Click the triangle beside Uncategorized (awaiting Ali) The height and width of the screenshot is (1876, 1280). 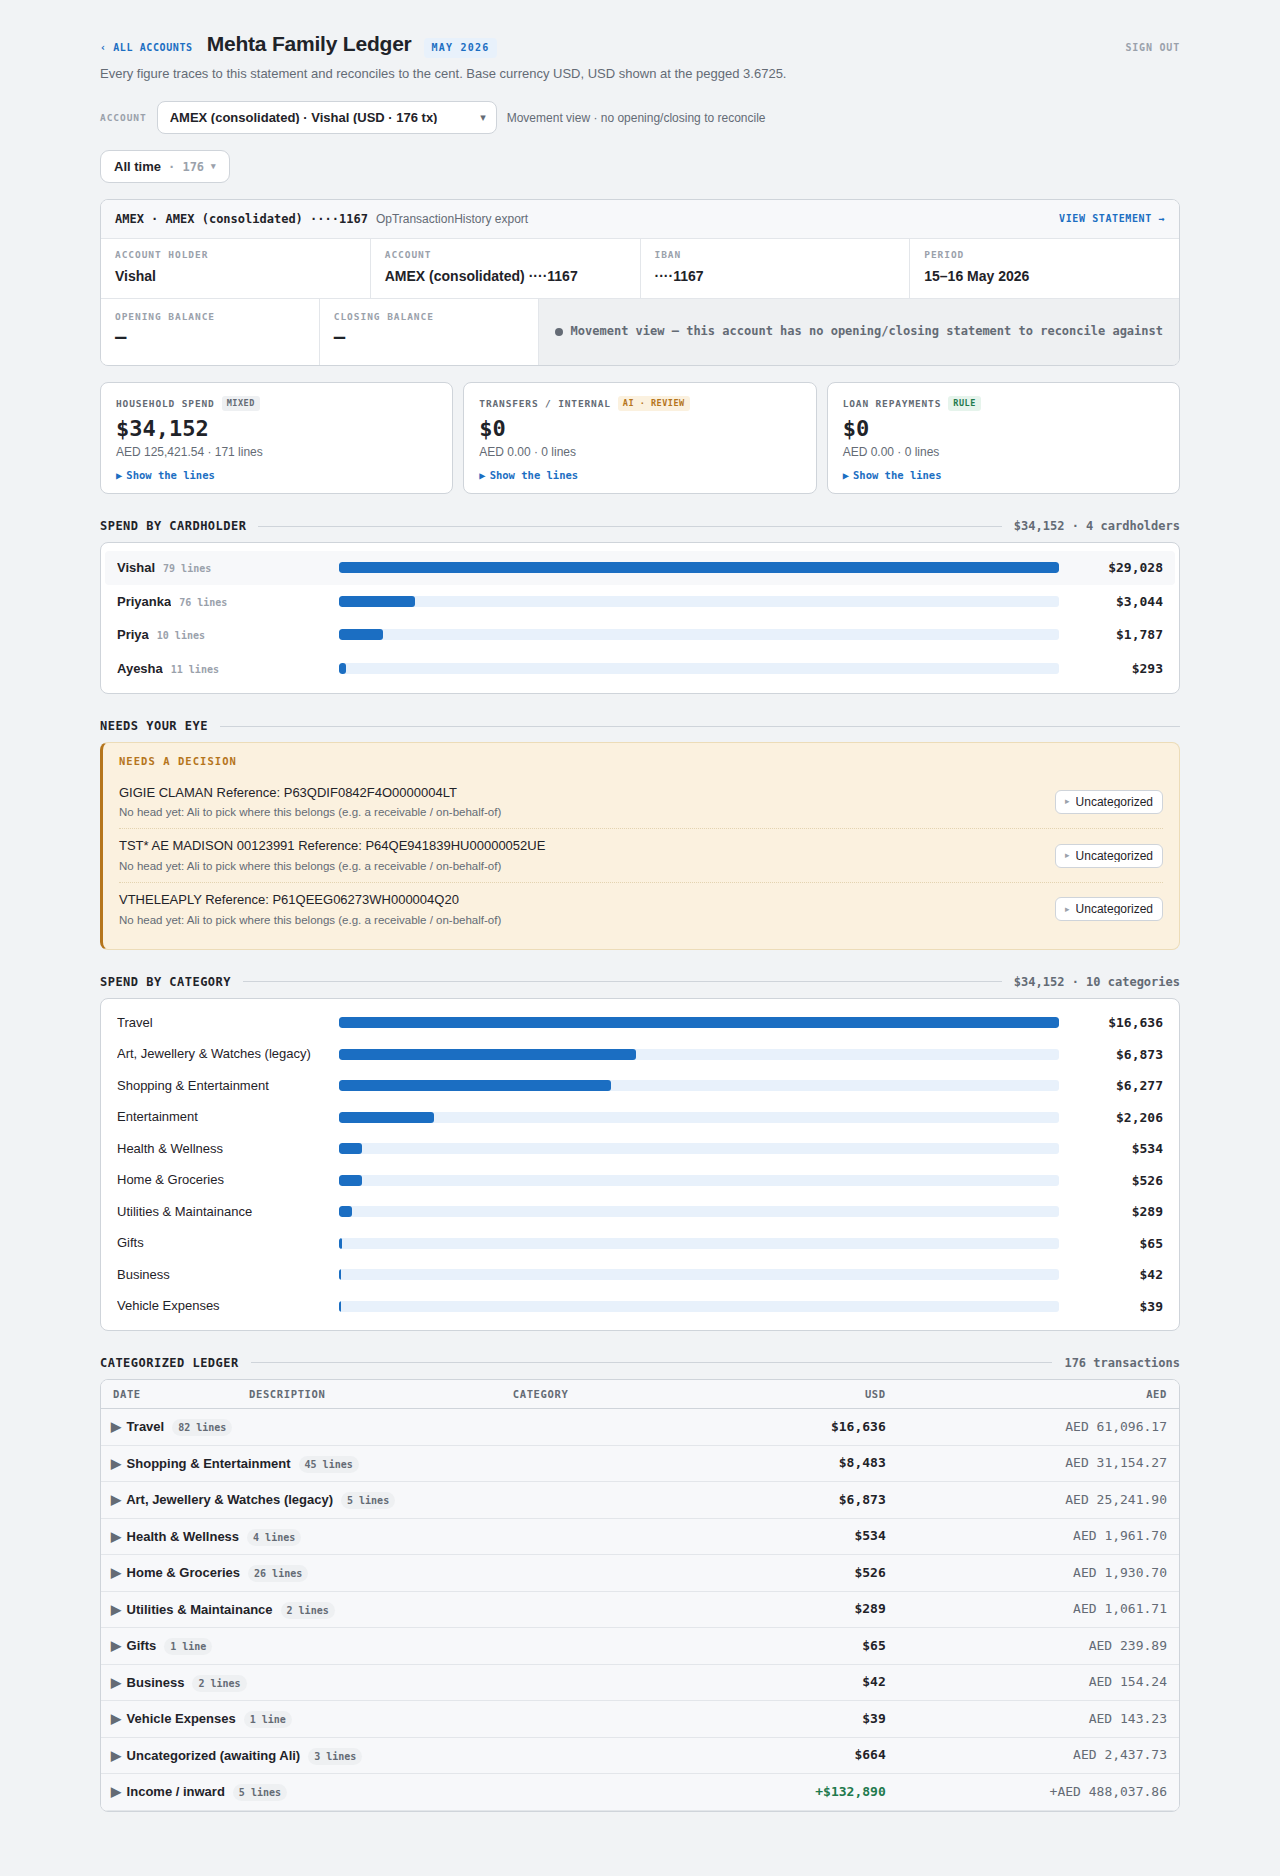point(116,1756)
